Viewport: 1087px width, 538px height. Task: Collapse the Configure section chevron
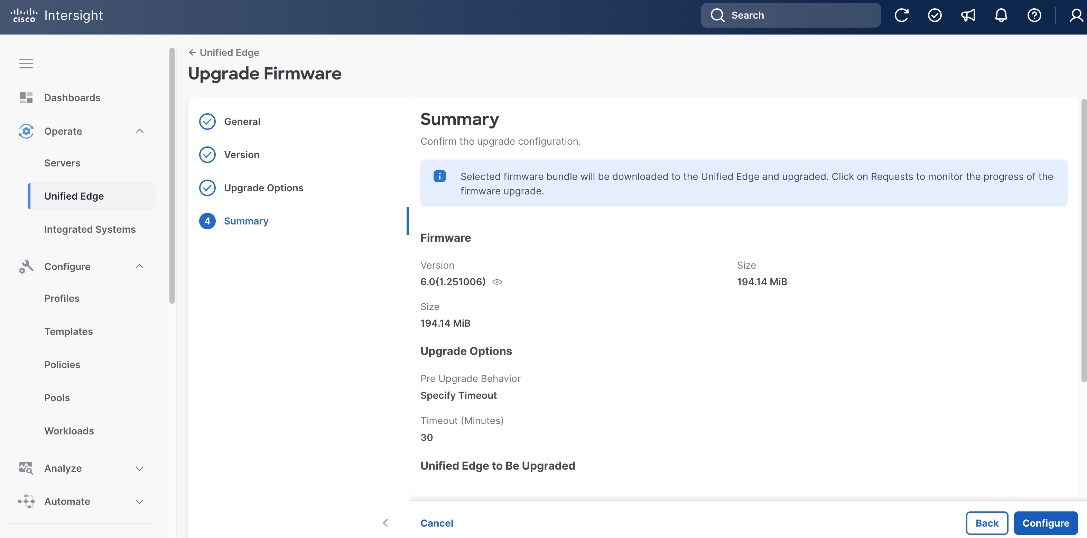tap(139, 266)
